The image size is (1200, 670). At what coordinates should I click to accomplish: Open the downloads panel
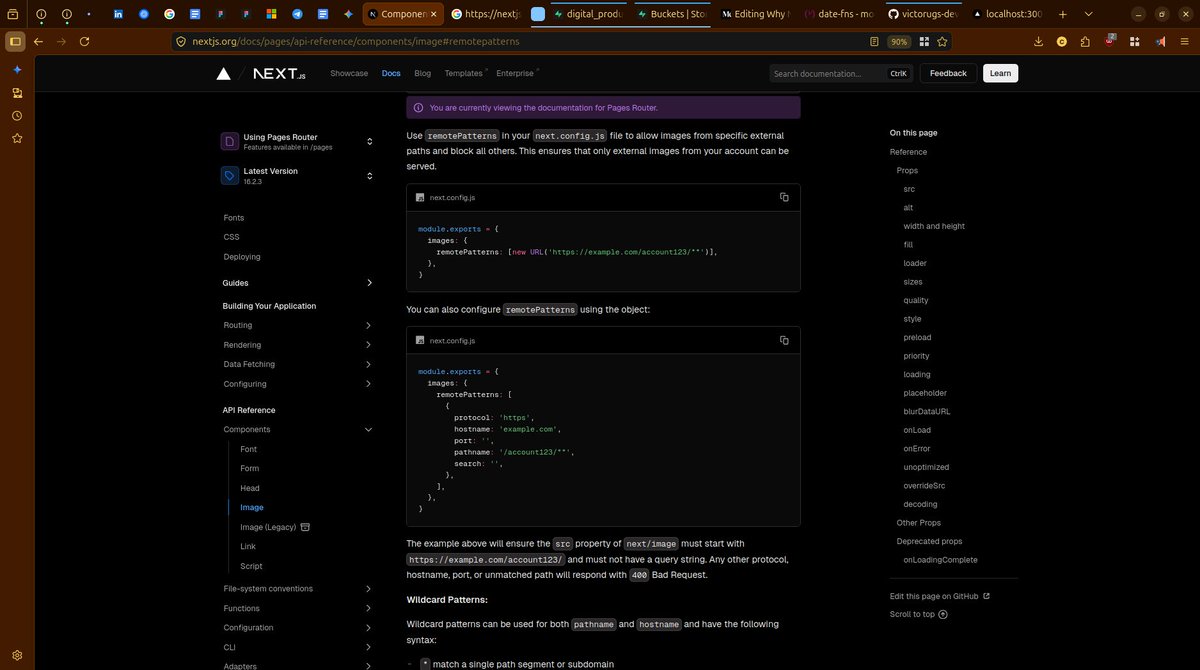(1039, 42)
